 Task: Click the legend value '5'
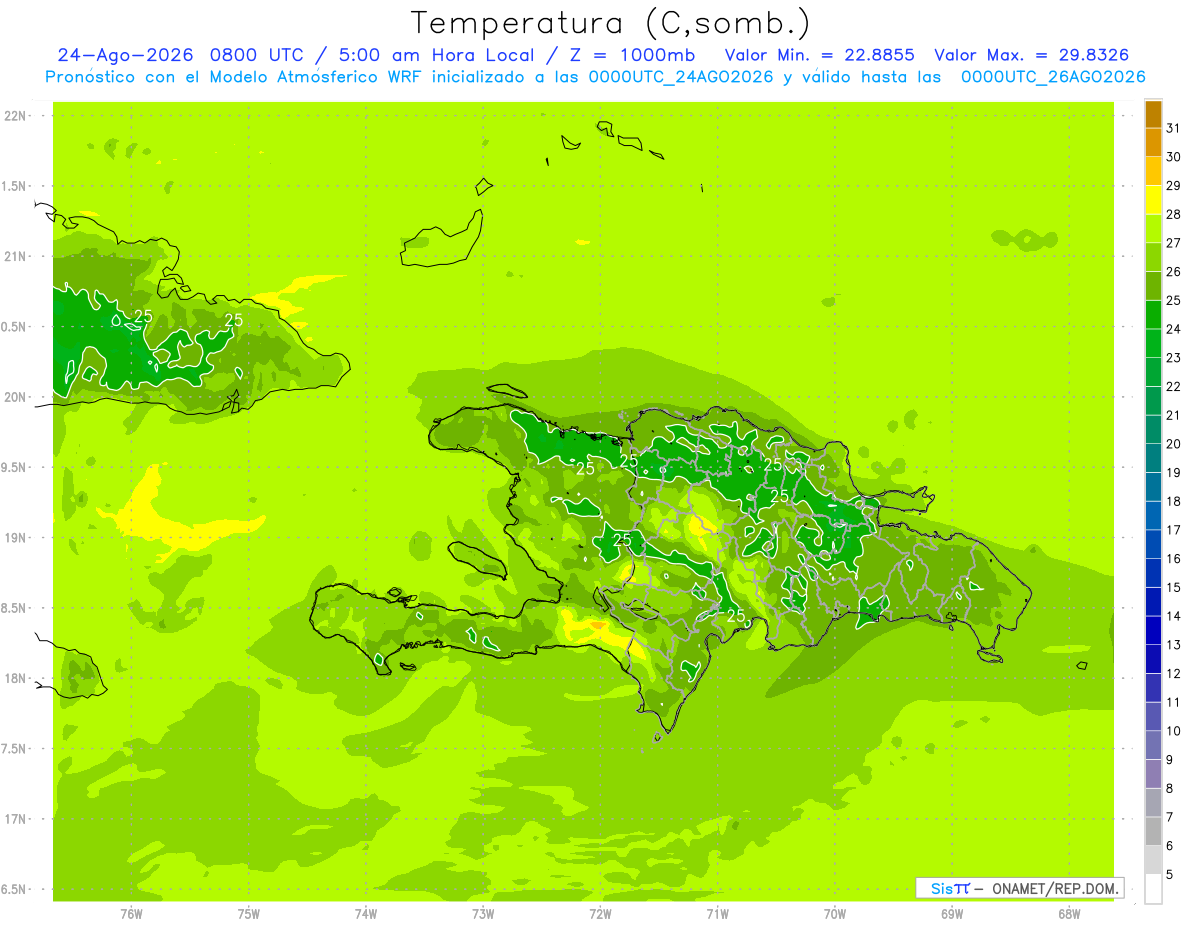click(1170, 875)
